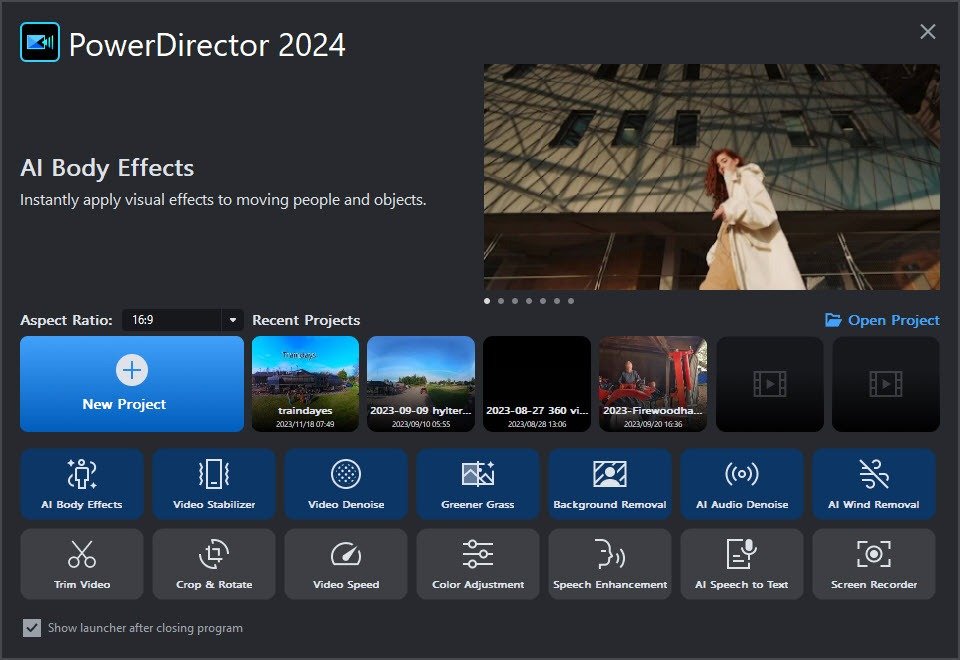Open the Color Adjustment tool
This screenshot has width=960, height=660.
click(477, 564)
